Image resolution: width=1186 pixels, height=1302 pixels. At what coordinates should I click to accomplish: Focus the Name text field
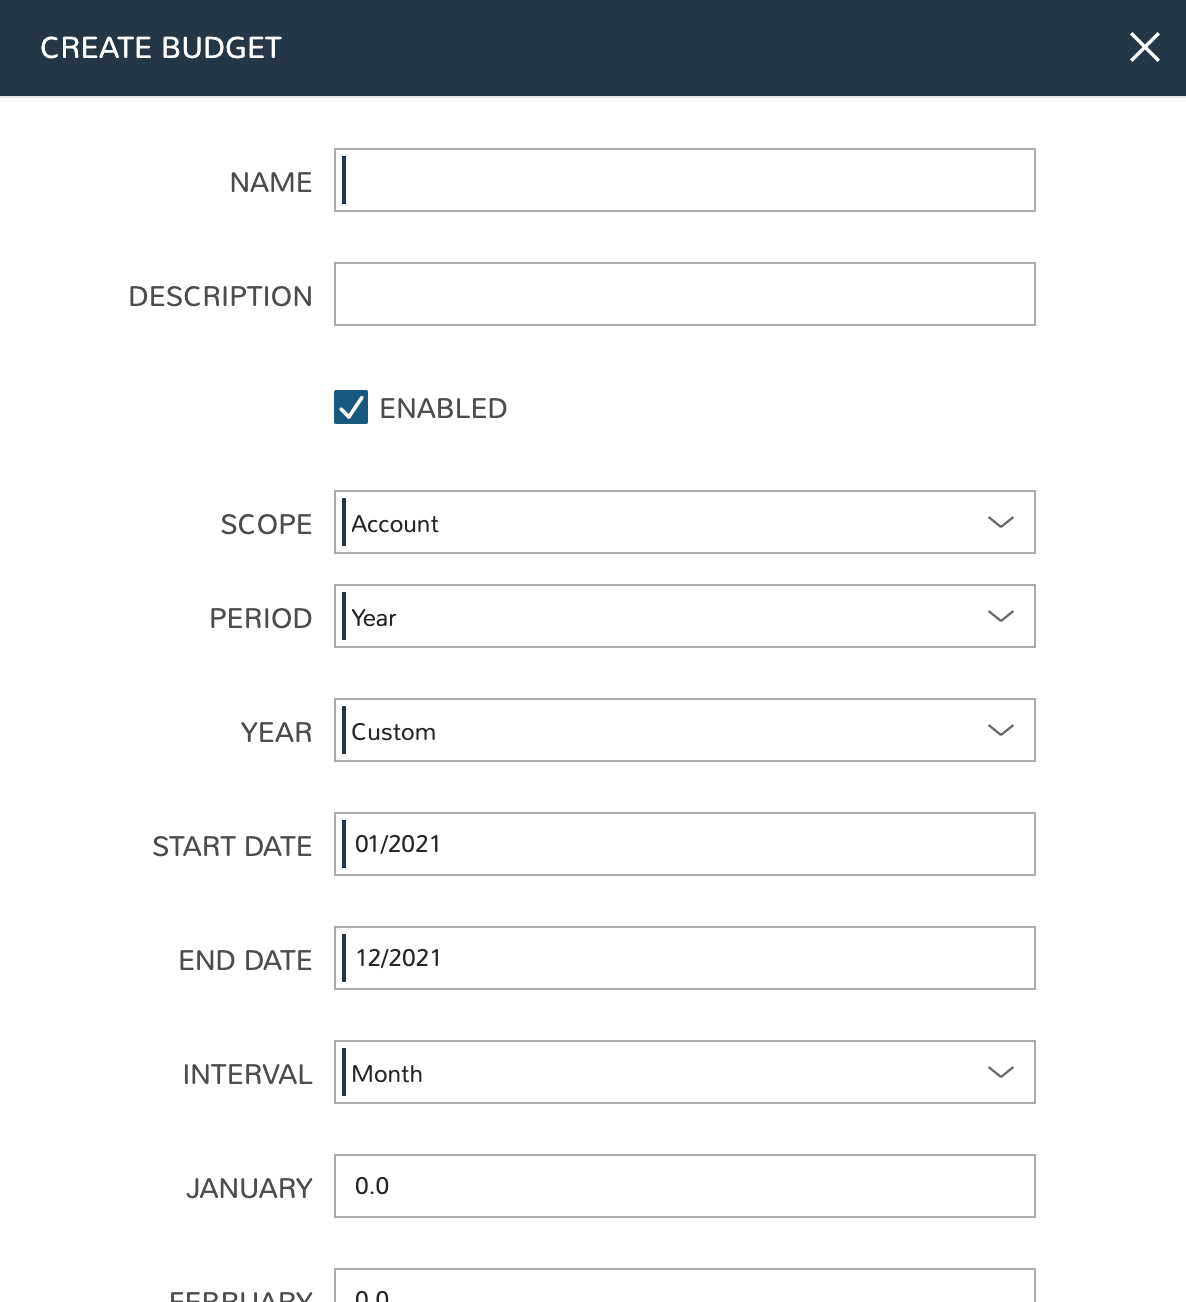pos(684,180)
